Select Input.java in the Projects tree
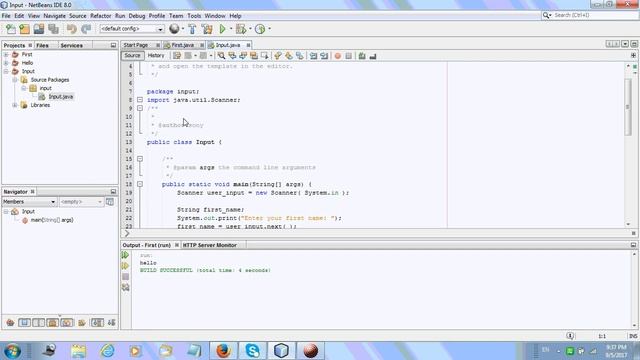Screen dimensions: 640x360 (x=60, y=97)
